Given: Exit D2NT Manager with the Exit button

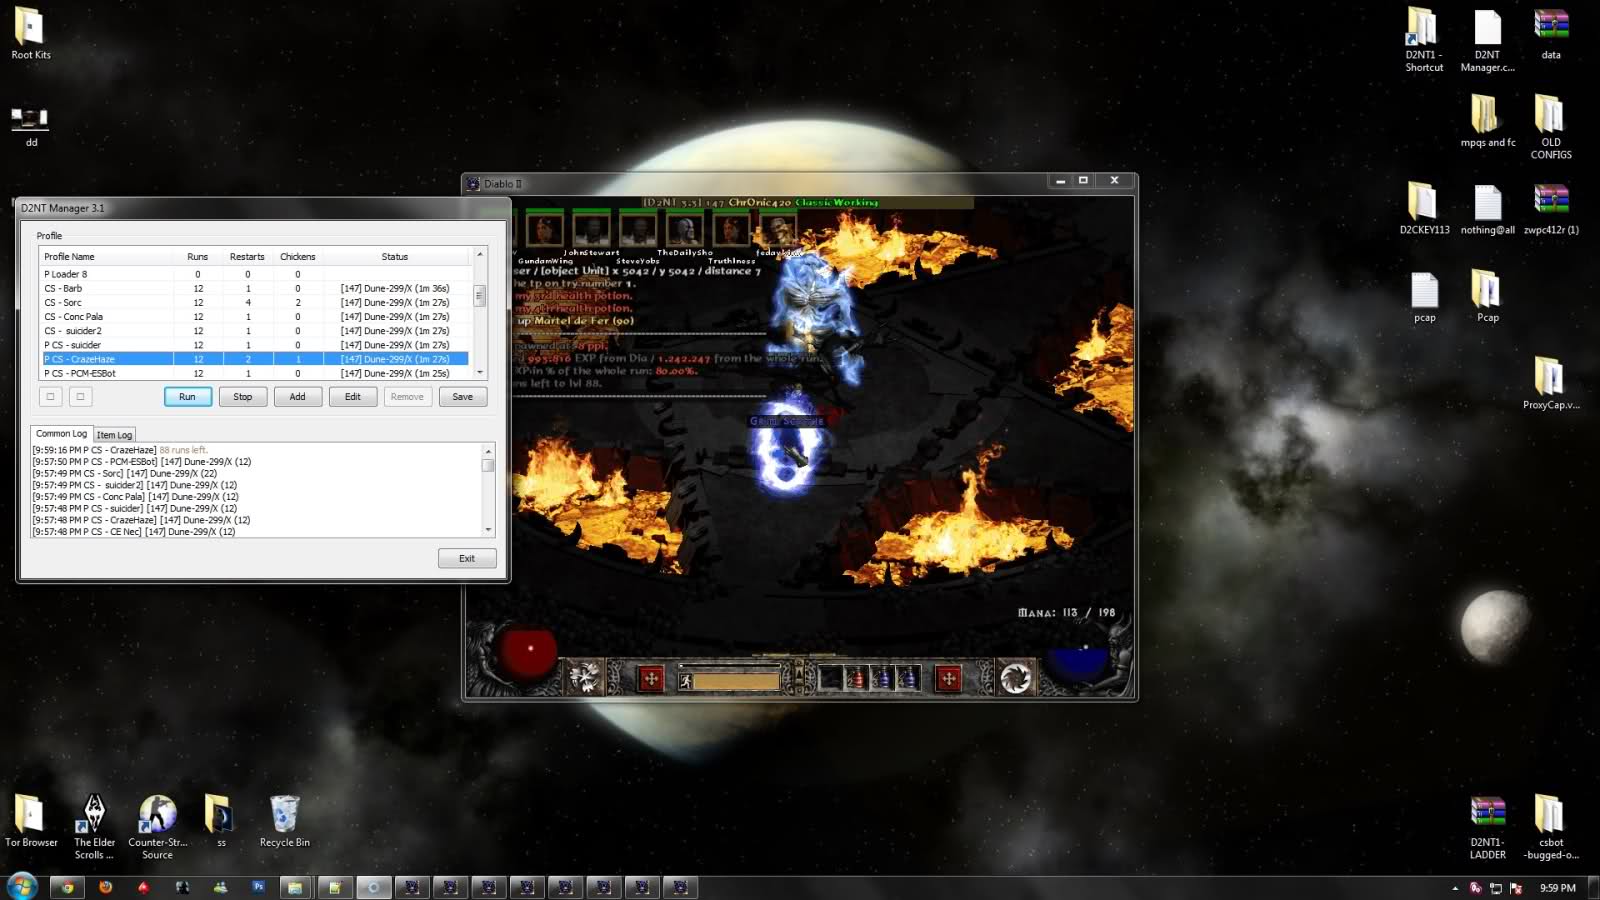Looking at the screenshot, I should (x=467, y=558).
